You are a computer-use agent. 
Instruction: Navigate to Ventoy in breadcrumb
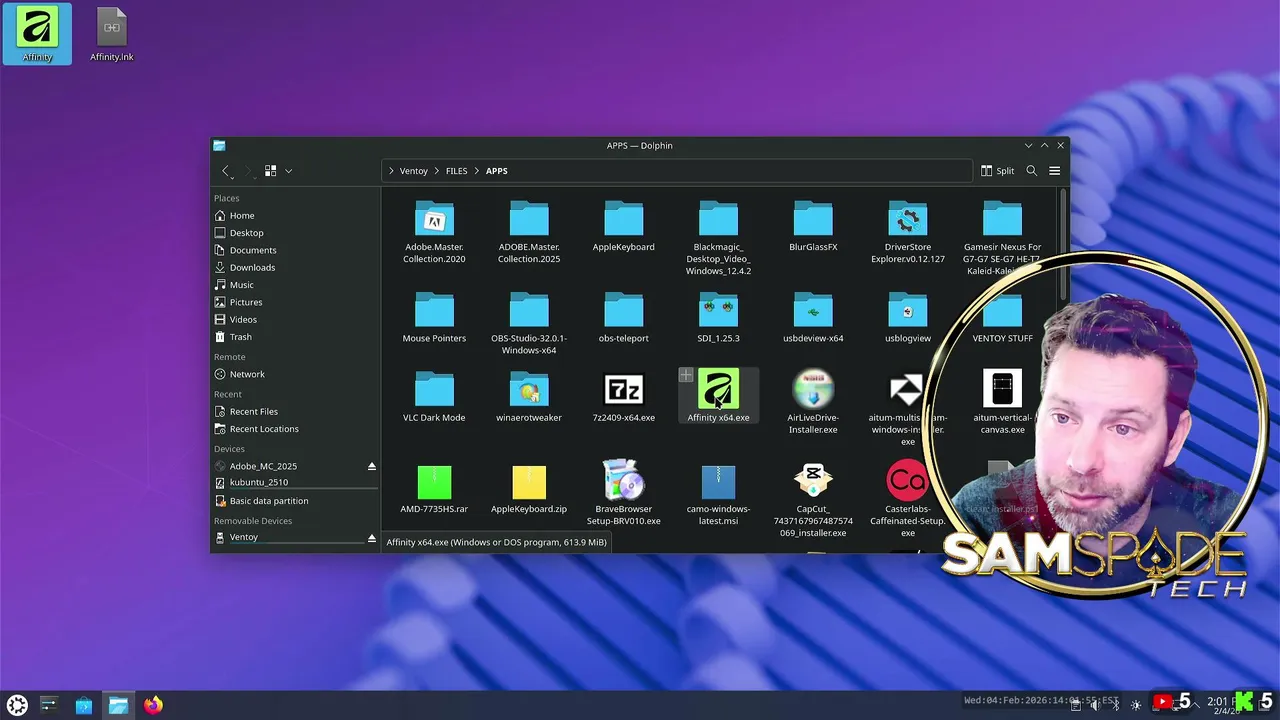[x=413, y=171]
